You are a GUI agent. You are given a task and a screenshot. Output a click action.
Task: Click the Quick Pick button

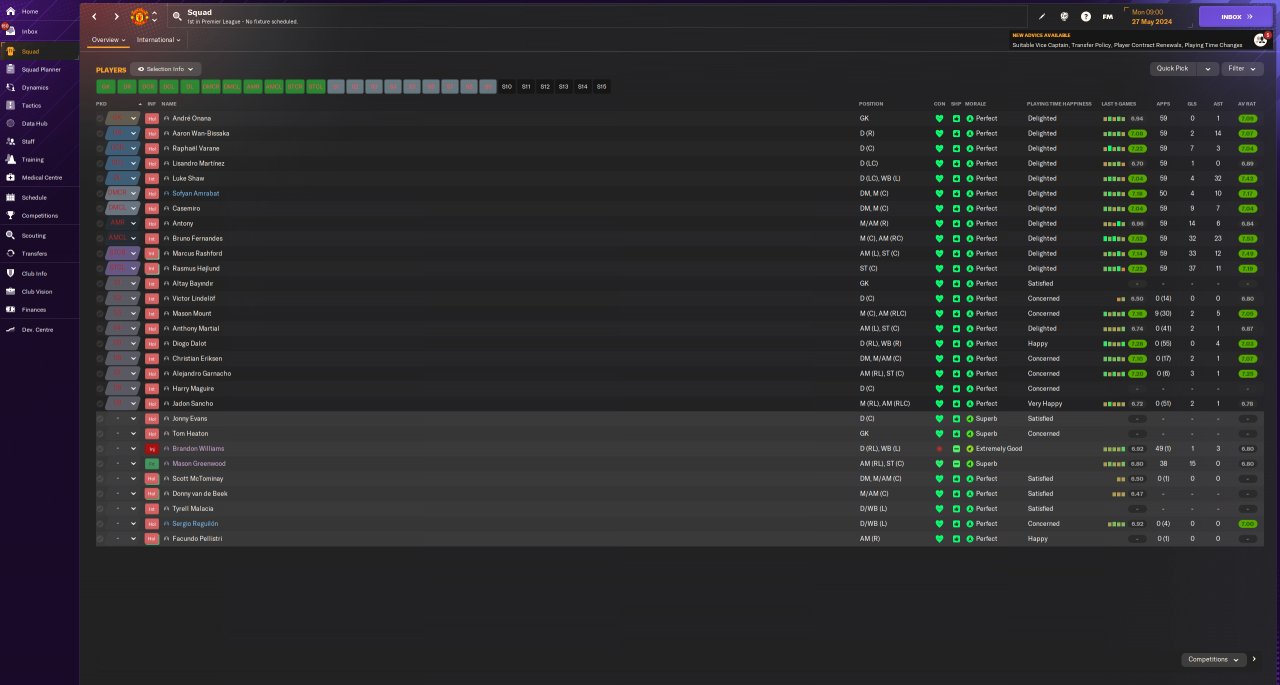1173,69
